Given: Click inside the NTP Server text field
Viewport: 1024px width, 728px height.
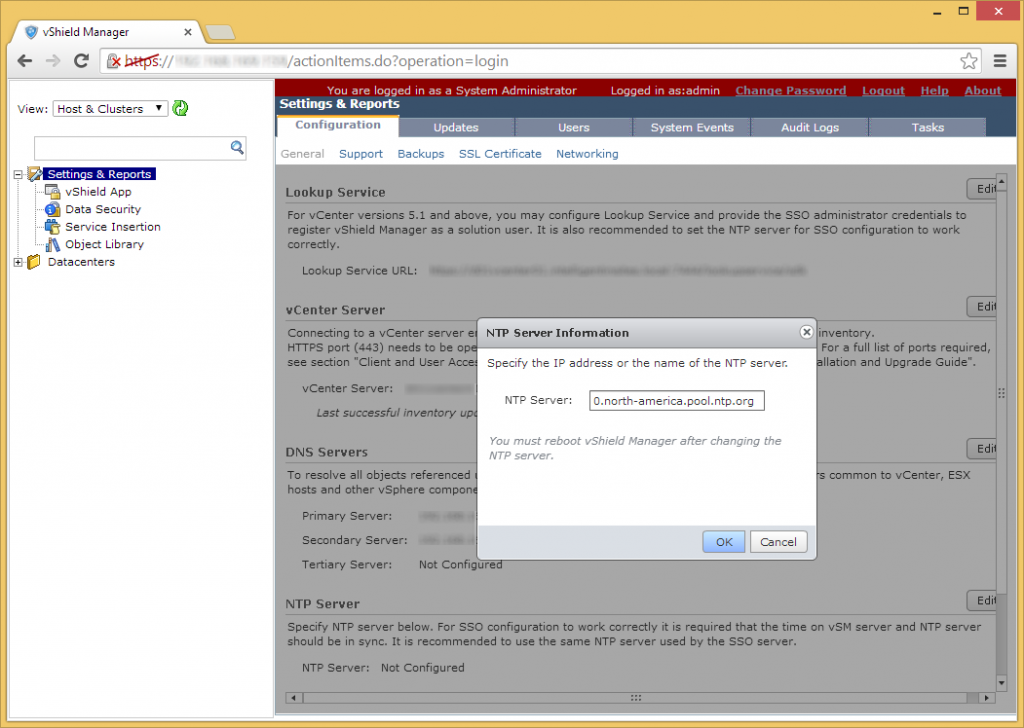Looking at the screenshot, I should [676, 400].
